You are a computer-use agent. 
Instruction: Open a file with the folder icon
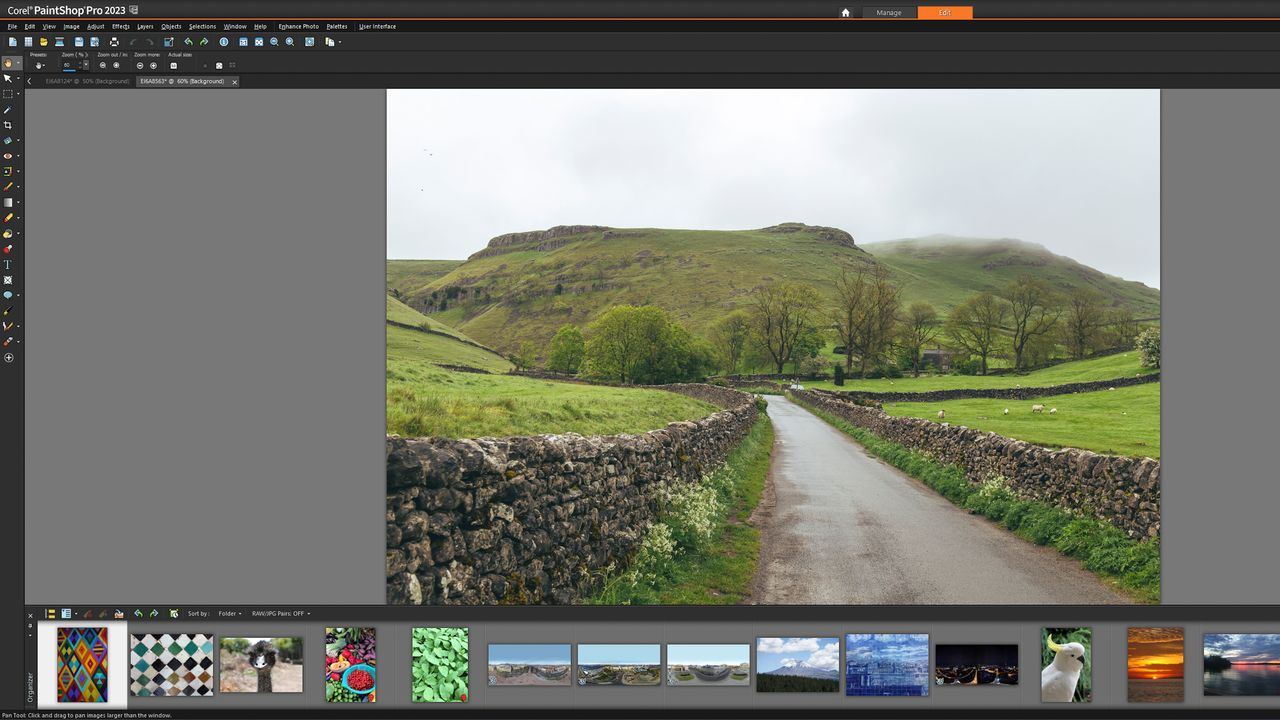tap(44, 42)
